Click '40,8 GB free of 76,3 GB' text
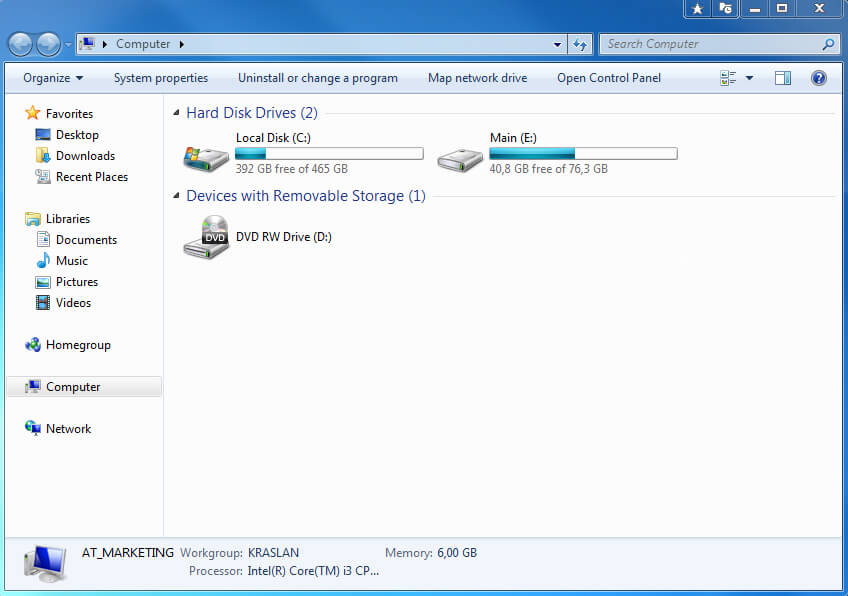This screenshot has height=596, width=848. [548, 169]
